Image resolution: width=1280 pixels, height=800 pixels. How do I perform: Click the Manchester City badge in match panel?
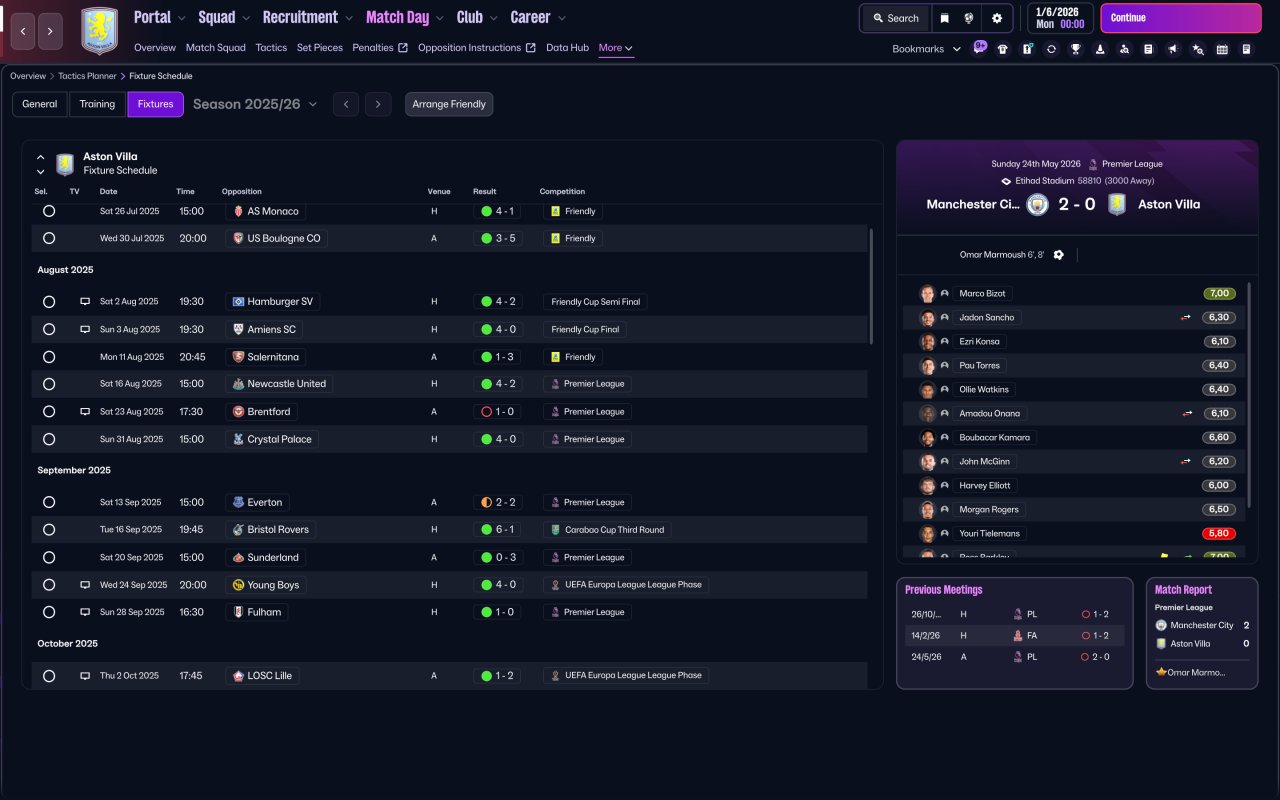[x=1037, y=204]
